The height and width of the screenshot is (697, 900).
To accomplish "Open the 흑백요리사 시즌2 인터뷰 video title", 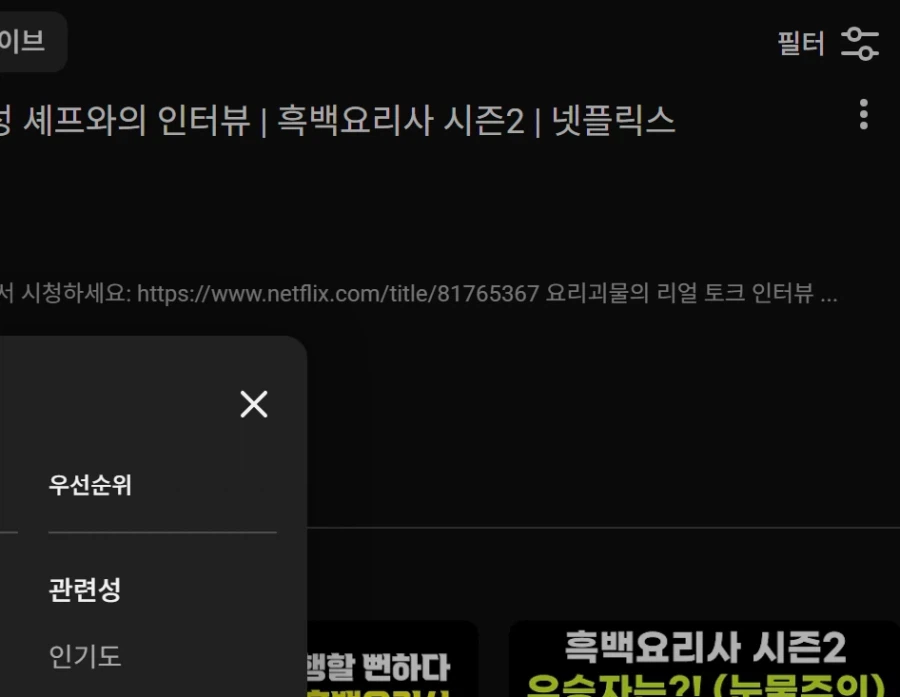I will pos(340,120).
